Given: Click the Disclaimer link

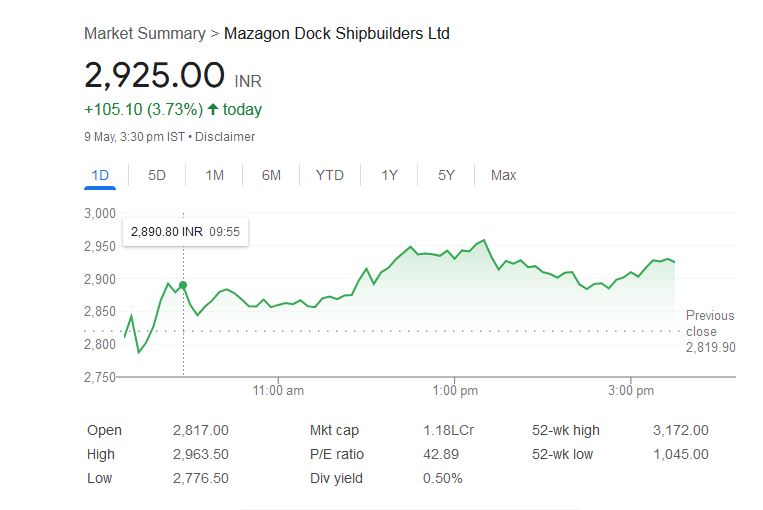Looking at the screenshot, I should click(225, 137).
